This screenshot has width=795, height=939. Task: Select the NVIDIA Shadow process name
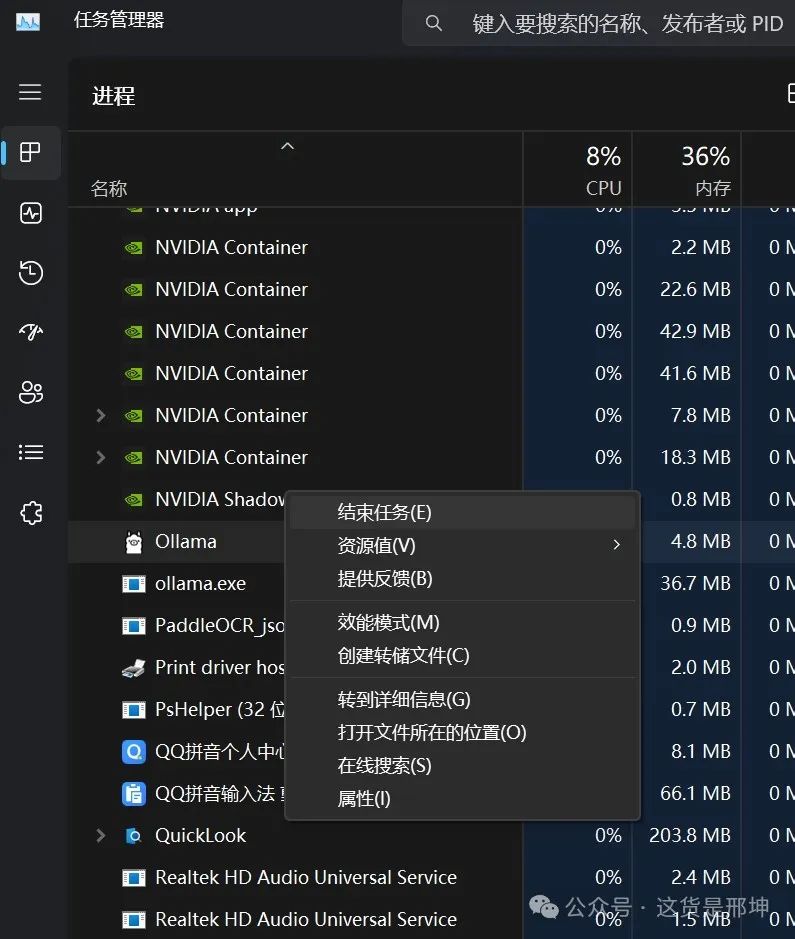tap(220, 499)
